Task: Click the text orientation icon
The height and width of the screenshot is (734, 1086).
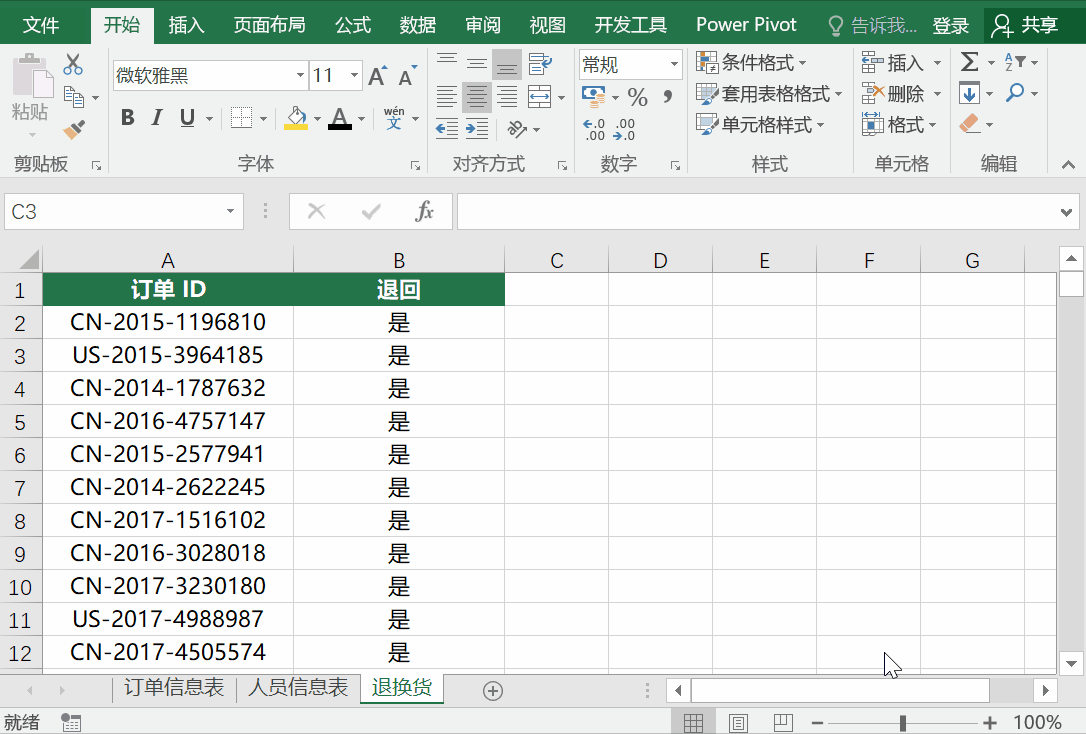Action: point(517,129)
